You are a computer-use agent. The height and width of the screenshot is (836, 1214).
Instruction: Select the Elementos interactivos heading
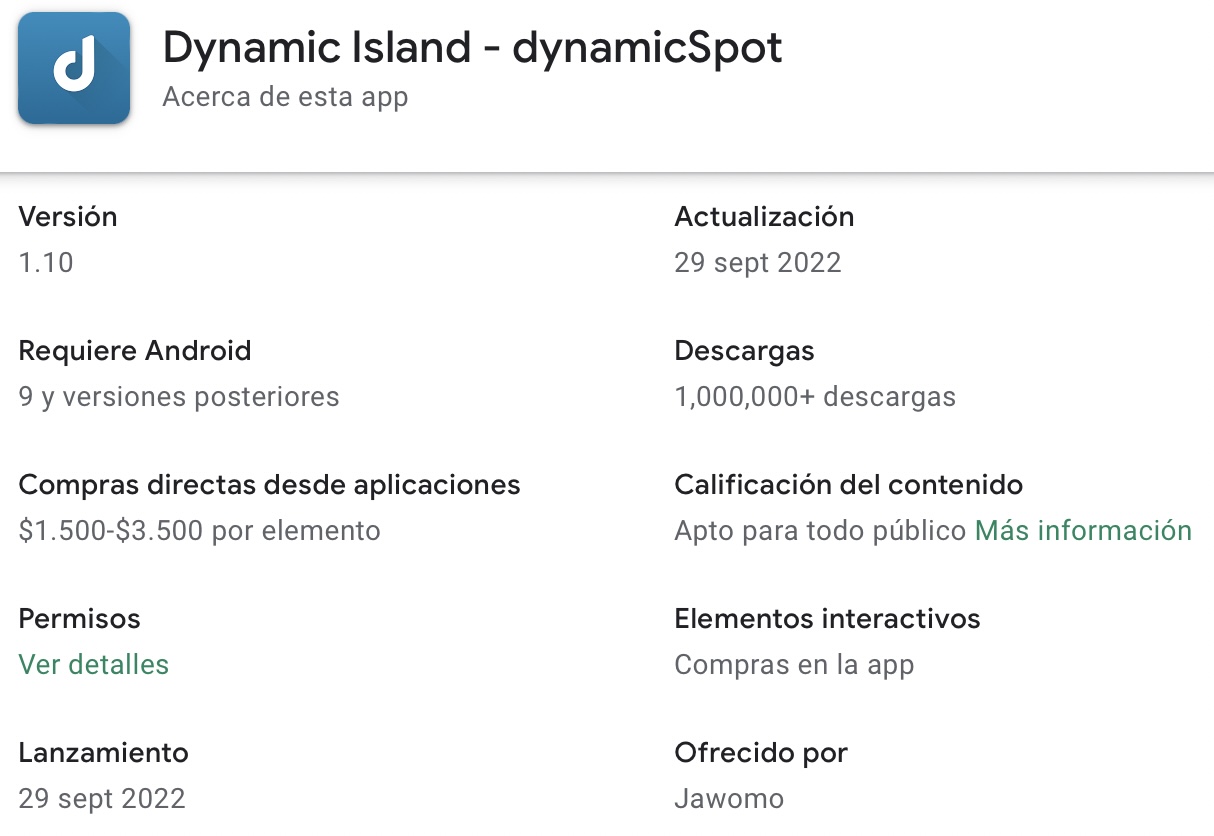coord(827,619)
